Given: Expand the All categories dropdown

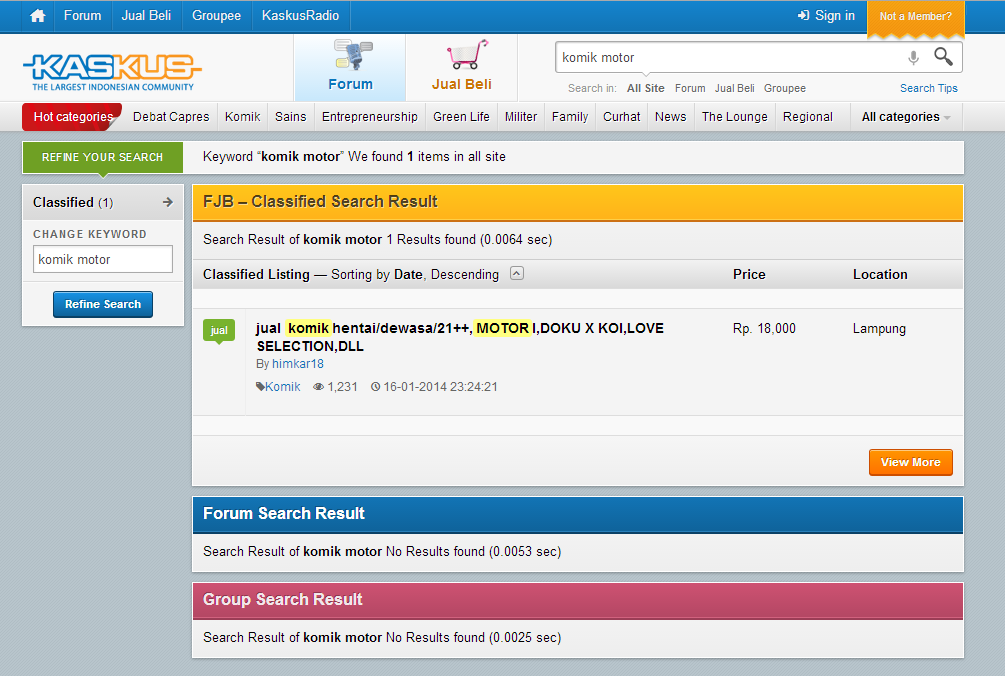Looking at the screenshot, I should click(906, 117).
